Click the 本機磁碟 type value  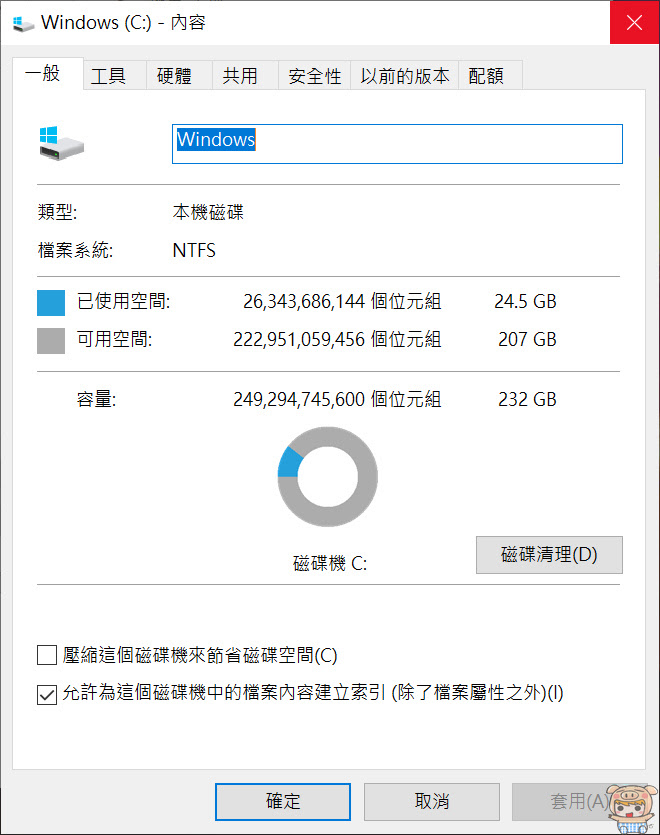pos(208,212)
